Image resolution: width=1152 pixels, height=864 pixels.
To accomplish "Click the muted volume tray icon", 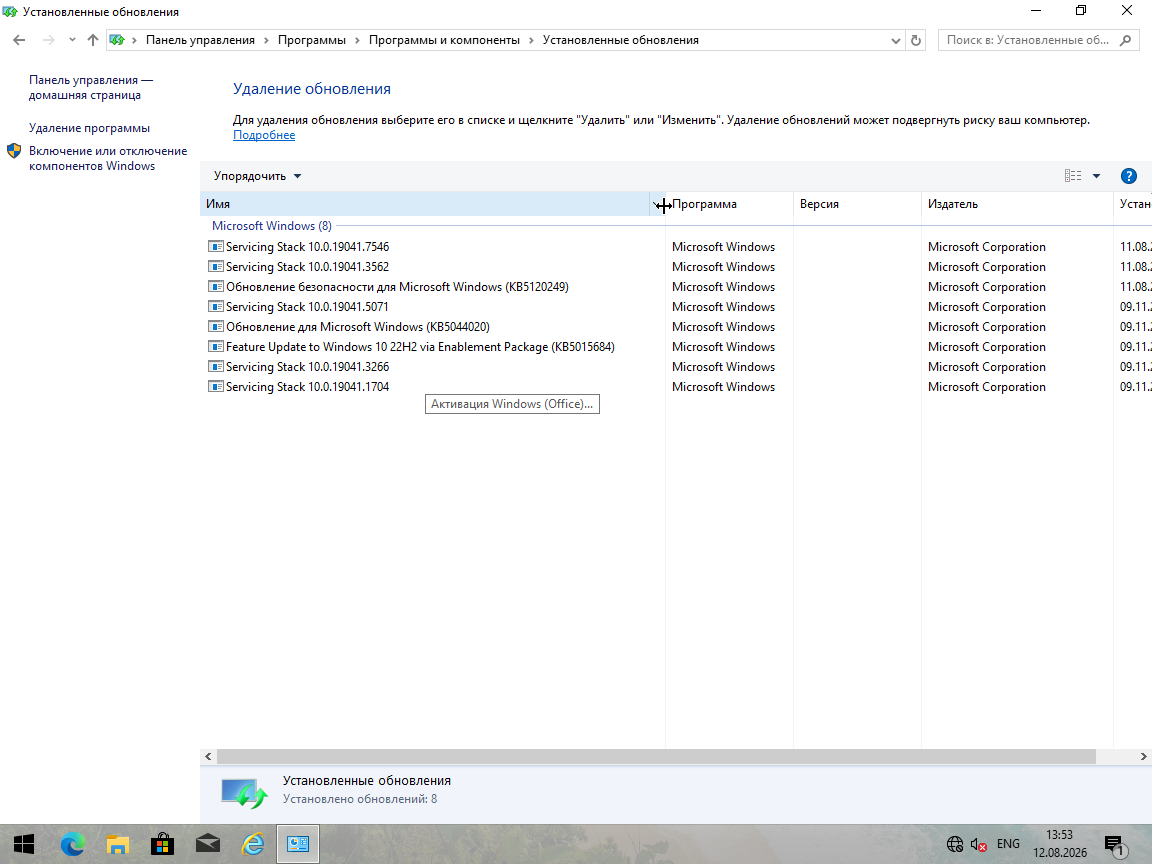I will tap(978, 845).
